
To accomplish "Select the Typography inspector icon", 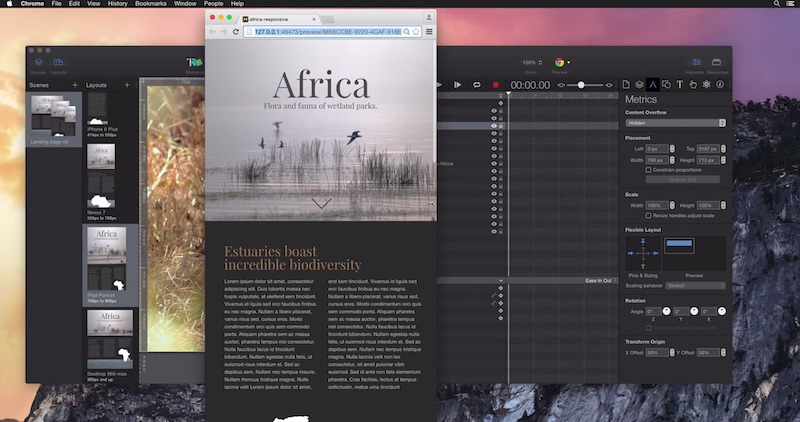I will point(679,85).
